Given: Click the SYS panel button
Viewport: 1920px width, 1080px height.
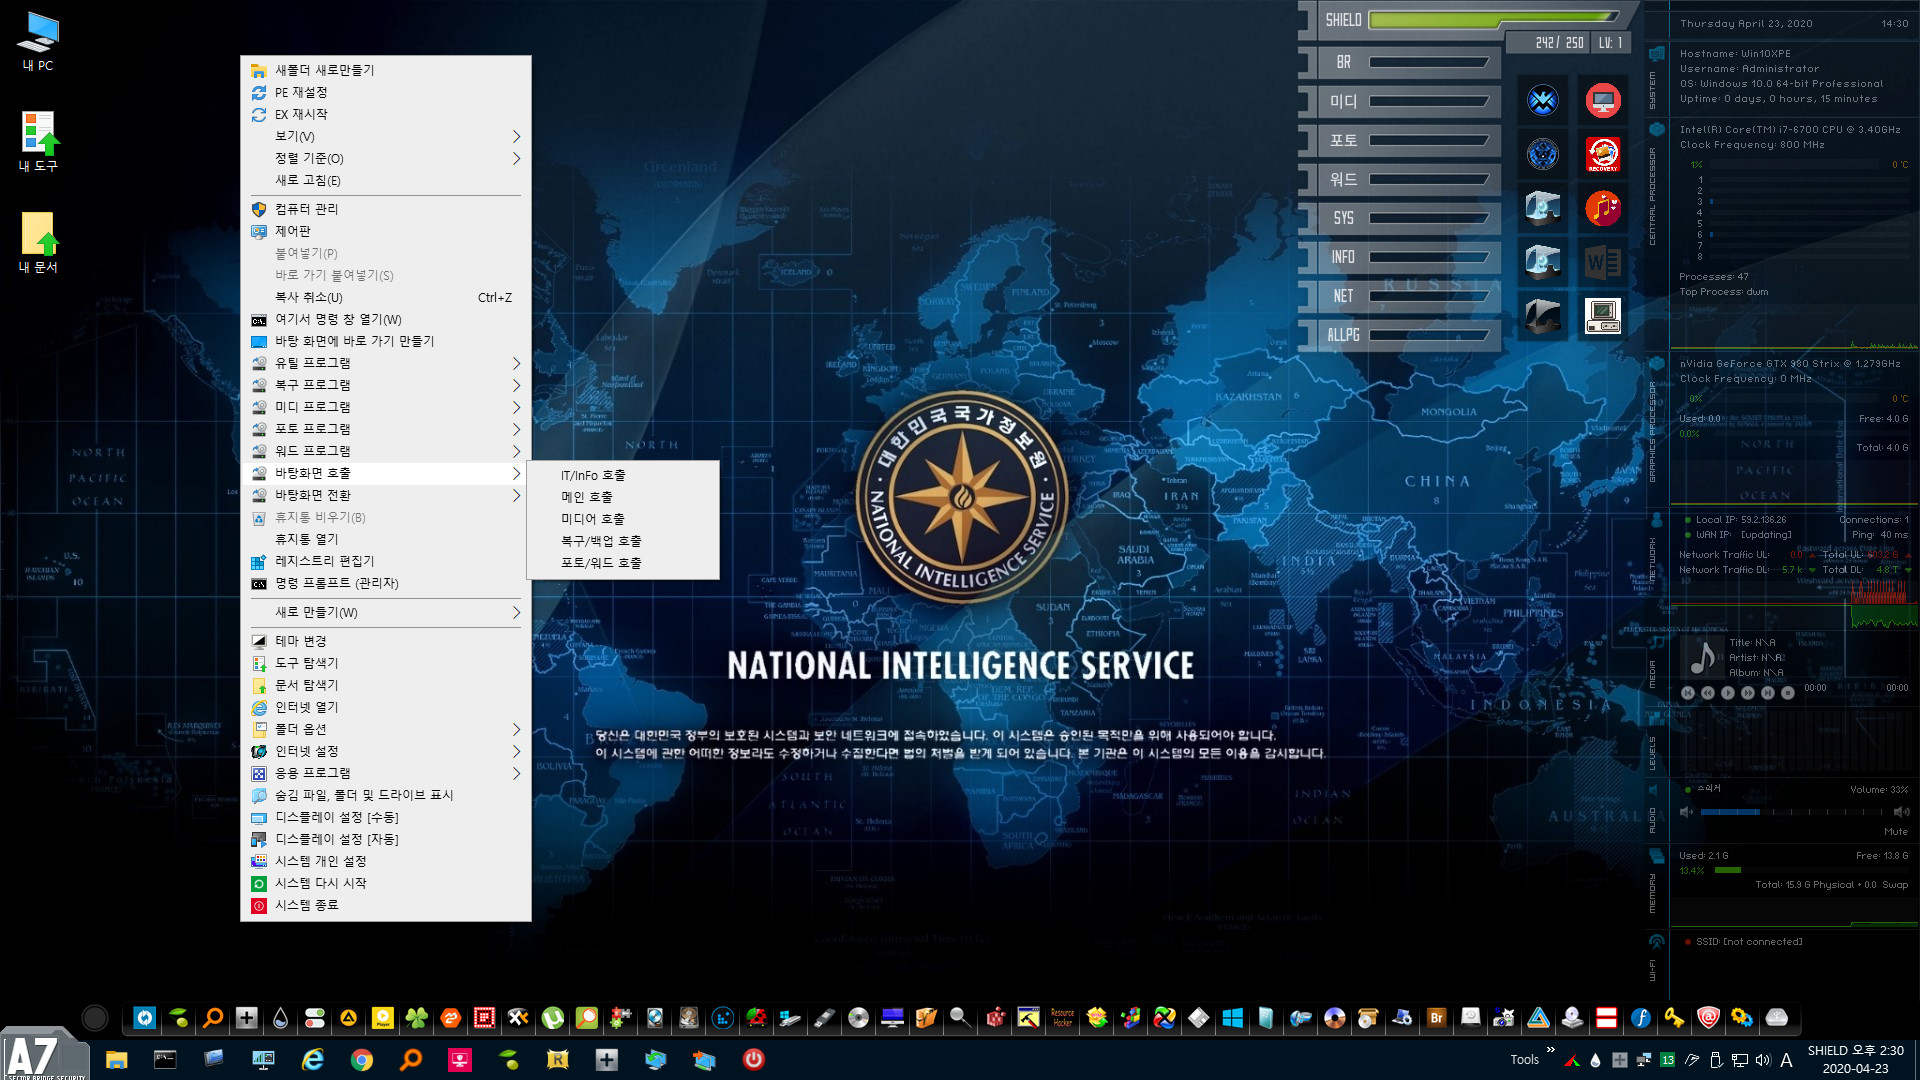Looking at the screenshot, I should [1400, 218].
